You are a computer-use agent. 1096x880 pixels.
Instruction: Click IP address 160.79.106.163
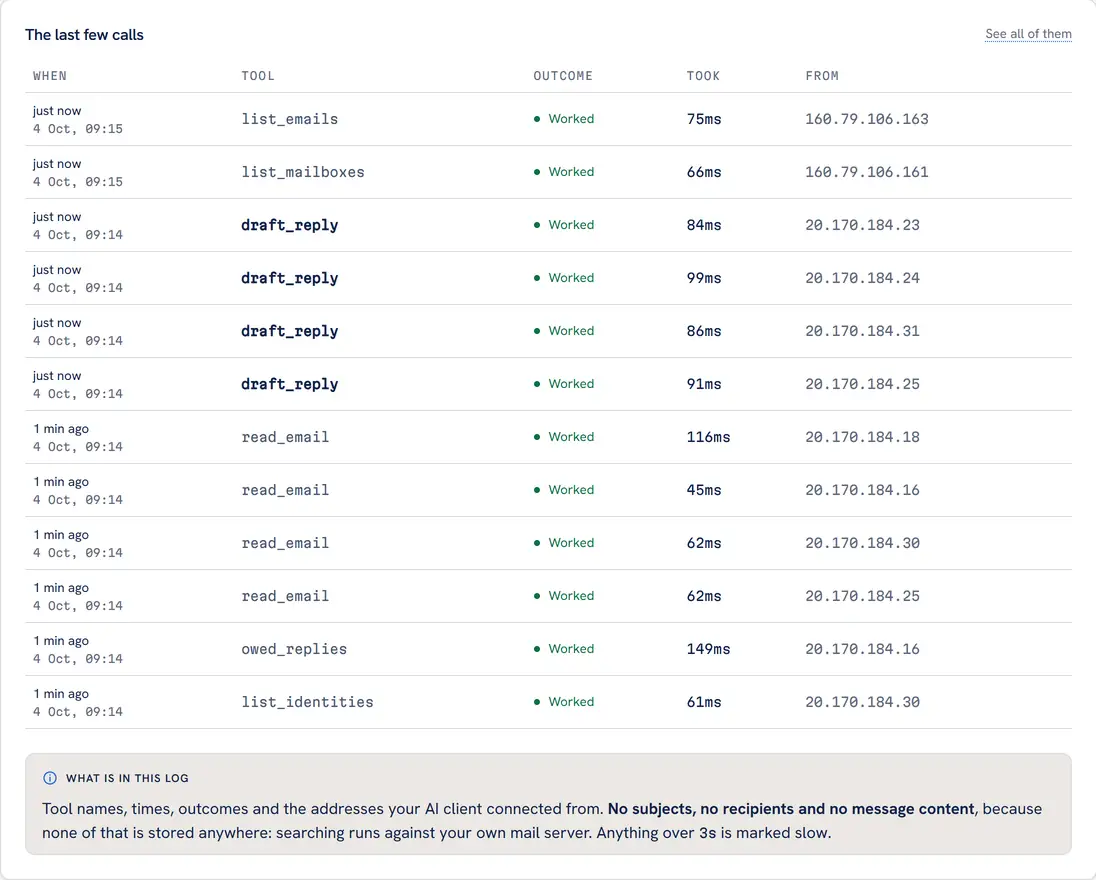tap(867, 119)
